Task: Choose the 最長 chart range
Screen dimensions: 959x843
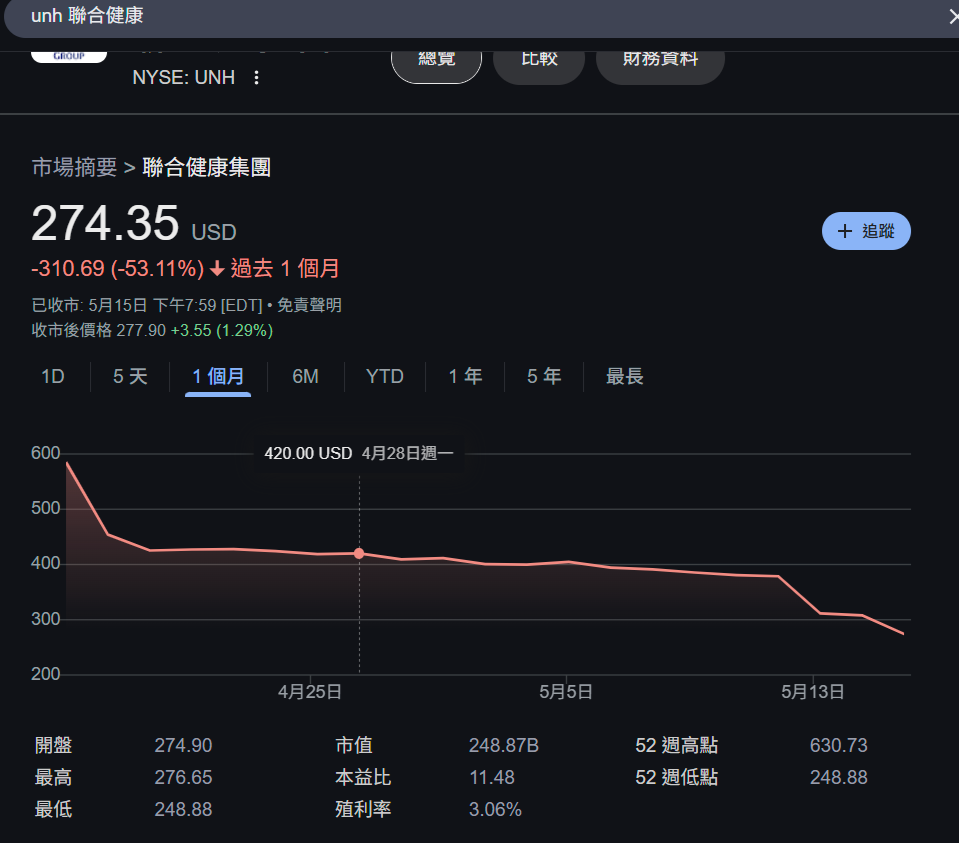Action: 624,377
